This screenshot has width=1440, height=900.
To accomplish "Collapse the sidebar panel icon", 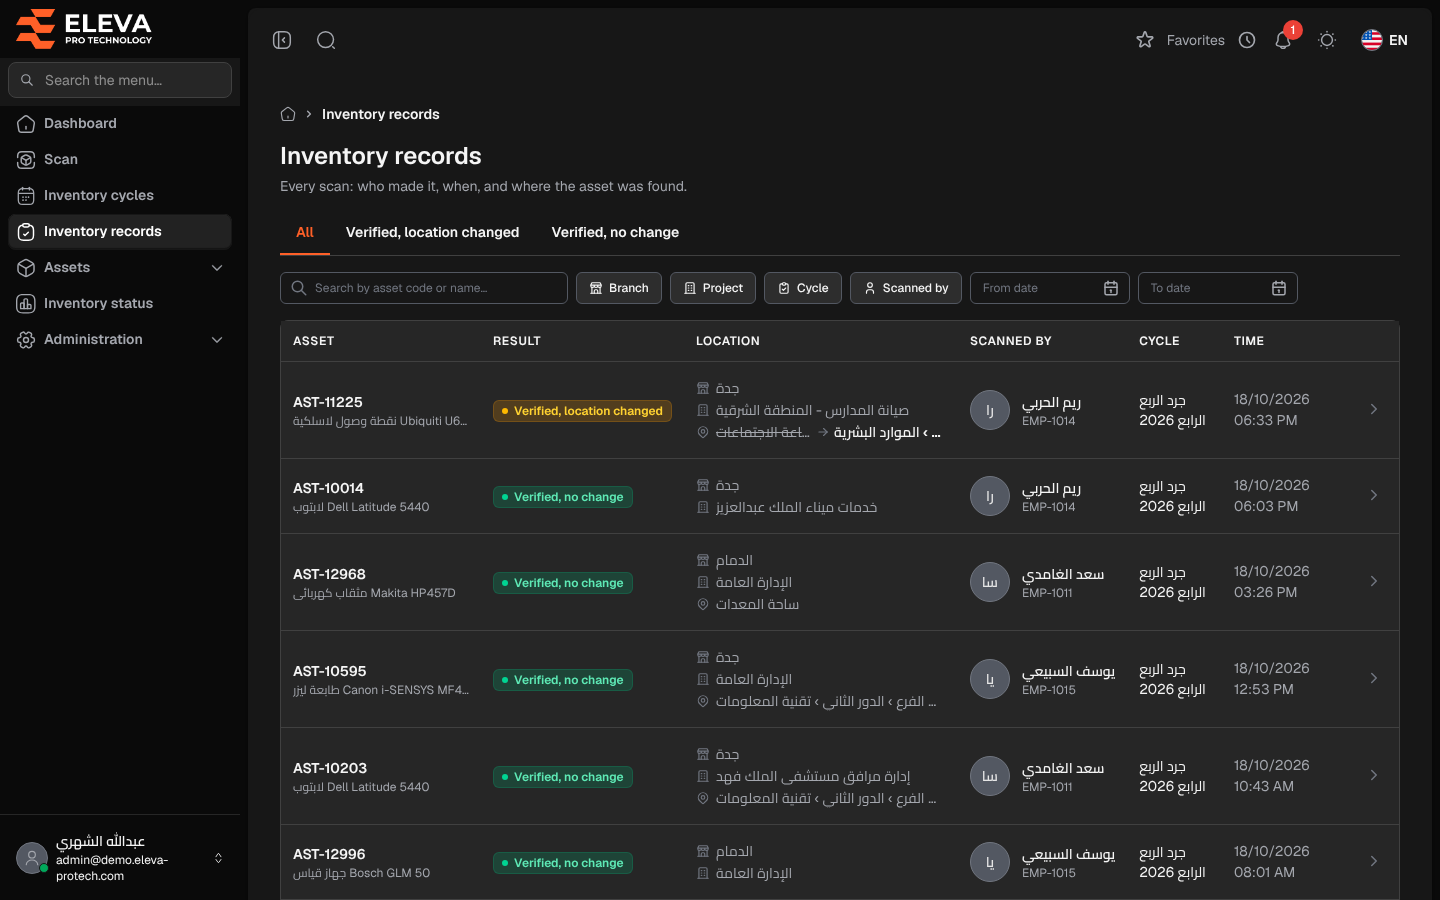I will 282,40.
